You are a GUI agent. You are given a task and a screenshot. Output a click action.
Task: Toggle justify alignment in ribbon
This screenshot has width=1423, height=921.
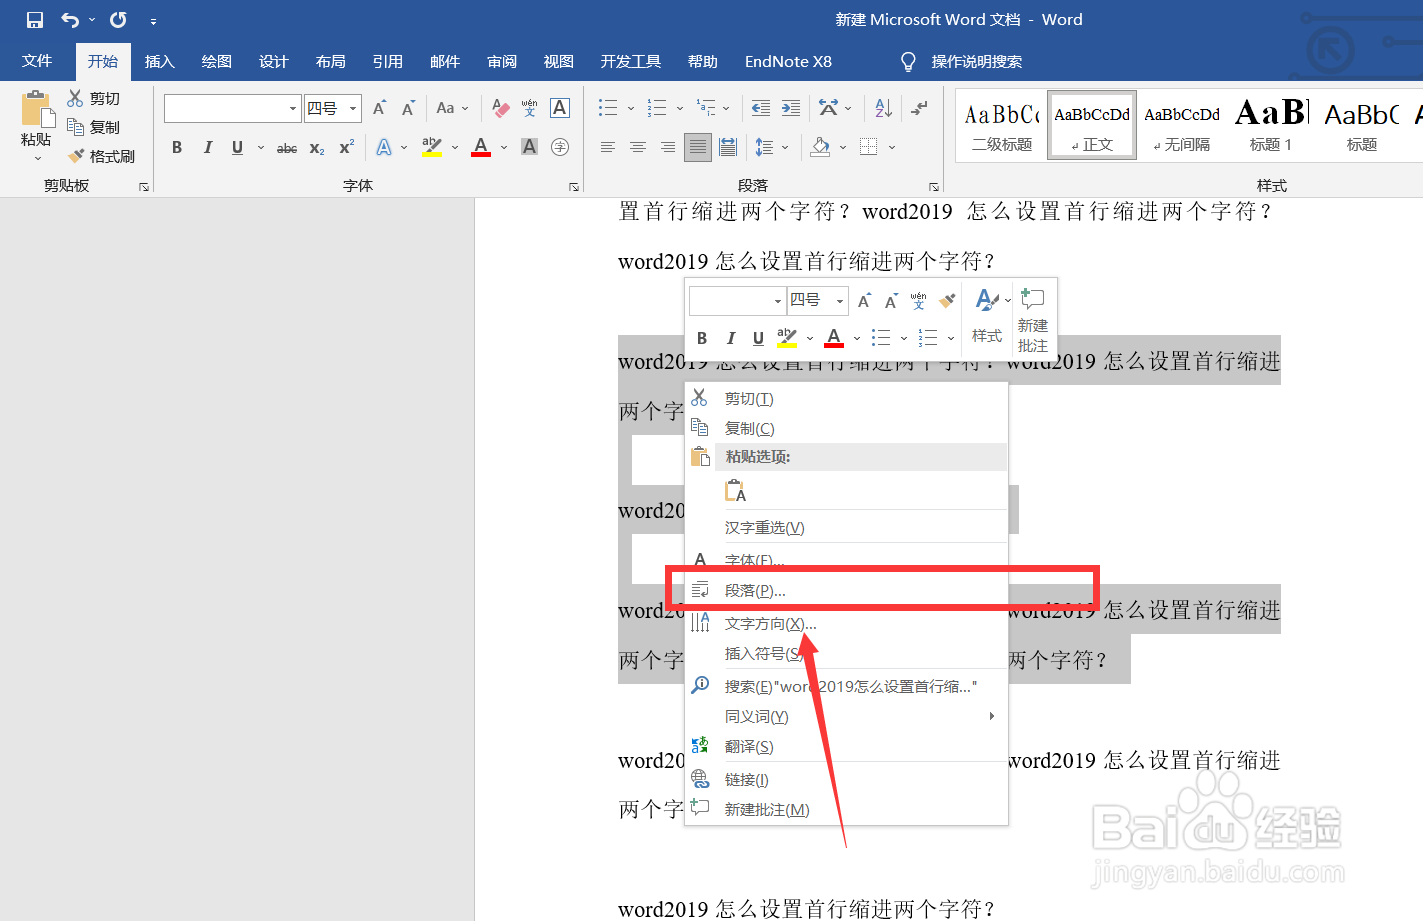(698, 148)
